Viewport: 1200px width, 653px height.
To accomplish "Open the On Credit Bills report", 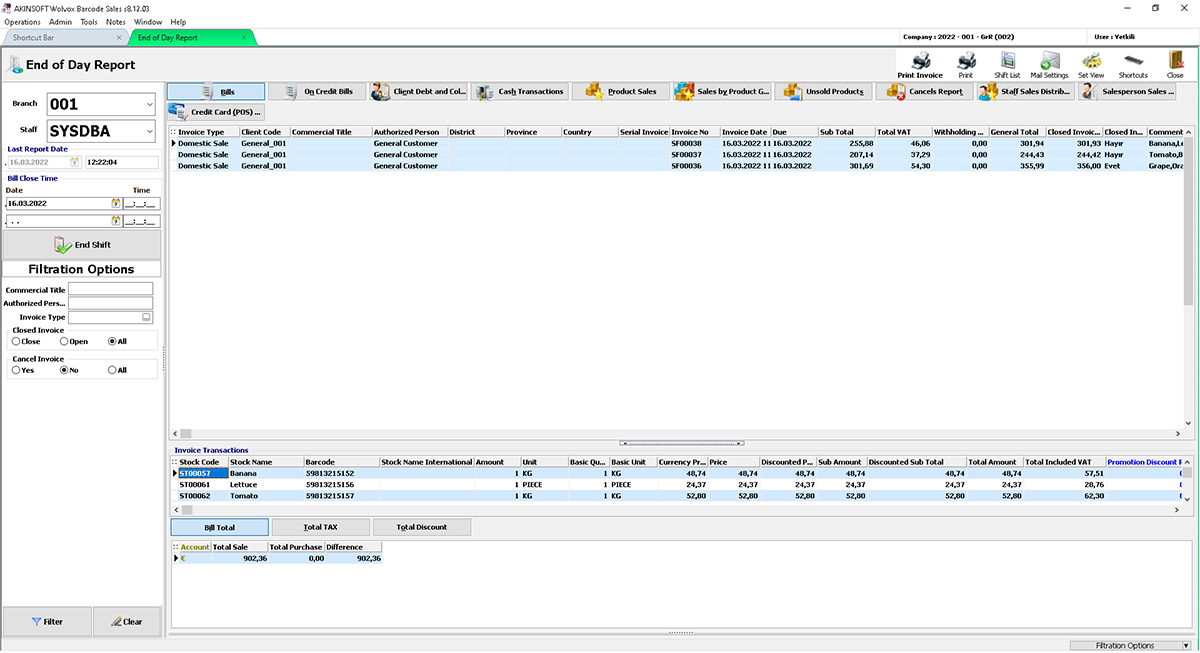I will click(317, 91).
